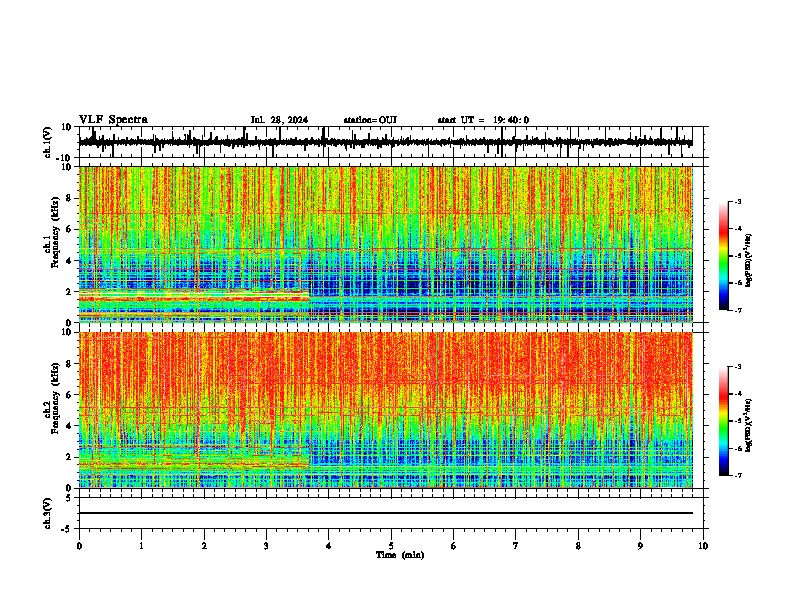Click the flat ch.3 voltage line
The height and width of the screenshot is (612, 792).
coord(385,513)
